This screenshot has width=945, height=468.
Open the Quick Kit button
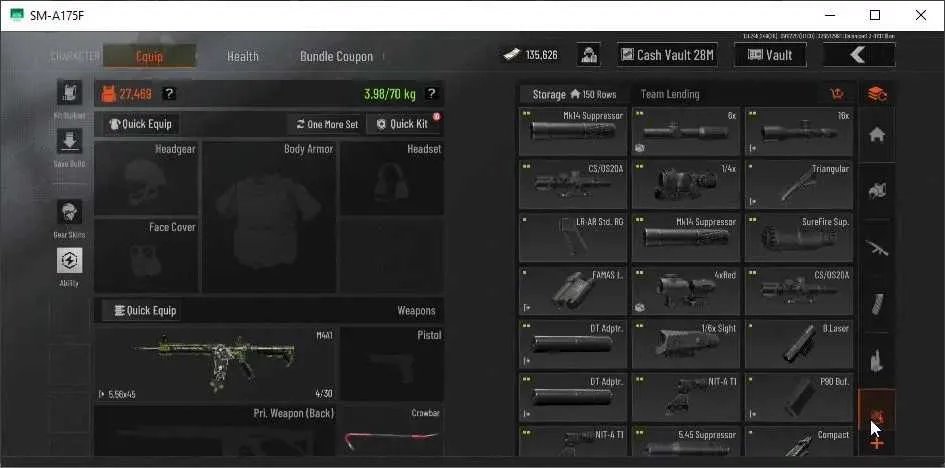(x=404, y=124)
